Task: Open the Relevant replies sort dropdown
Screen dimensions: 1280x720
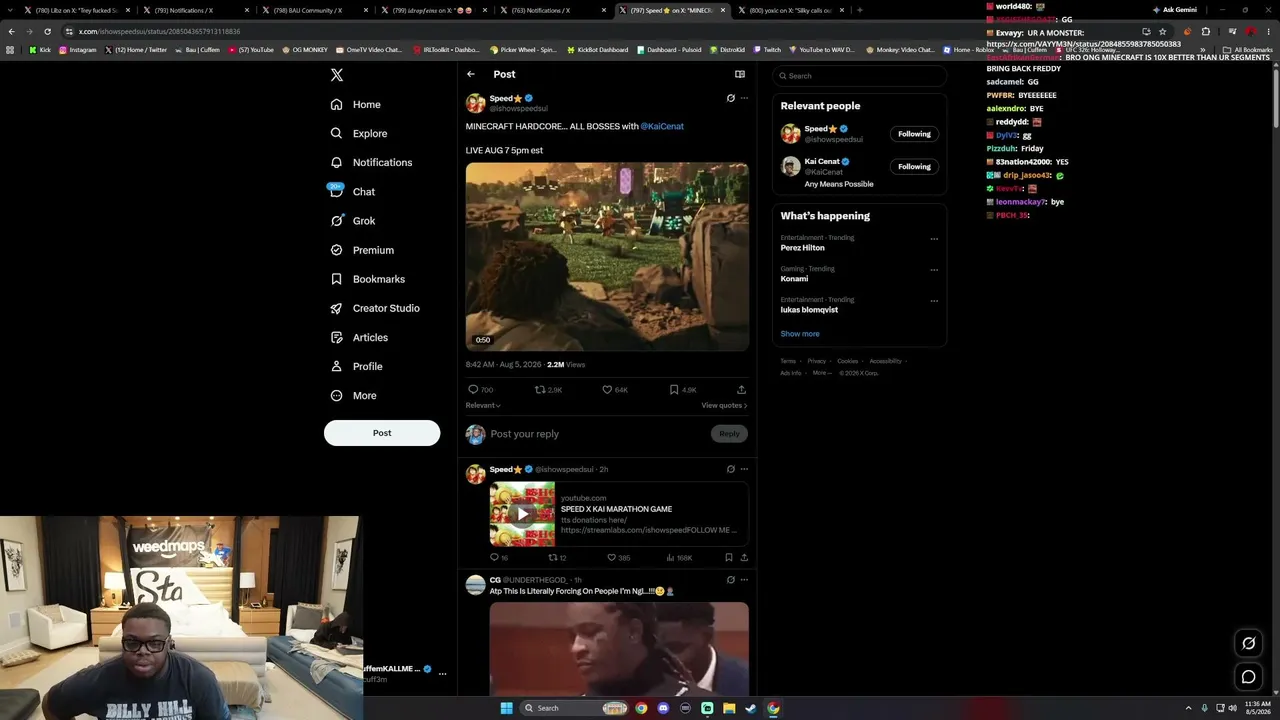Action: pyautogui.click(x=483, y=405)
